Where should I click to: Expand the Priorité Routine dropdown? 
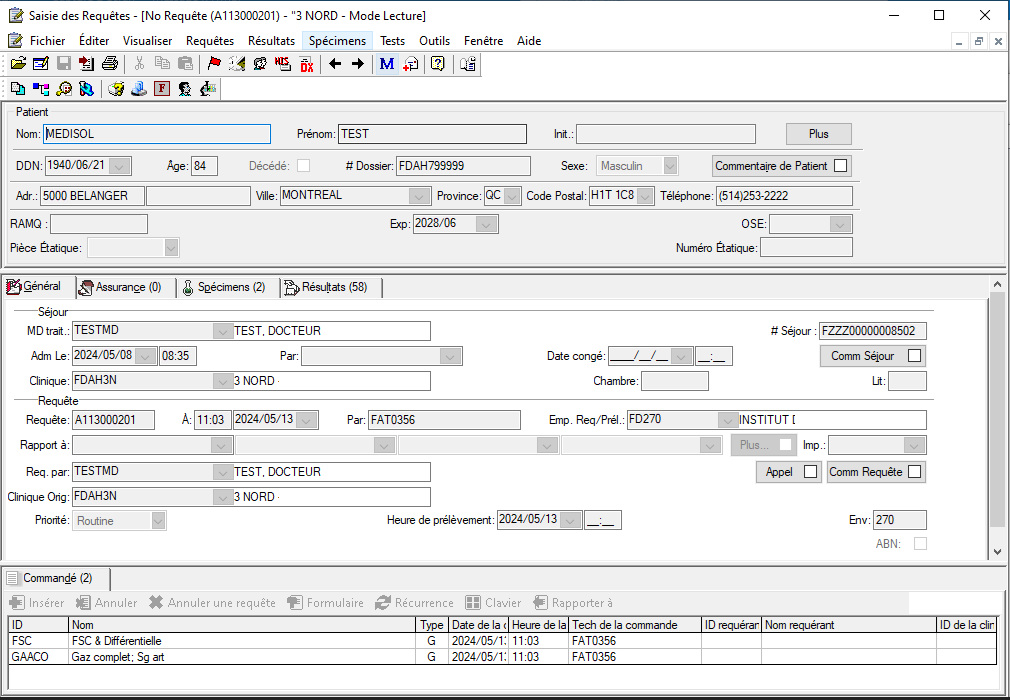[158, 521]
